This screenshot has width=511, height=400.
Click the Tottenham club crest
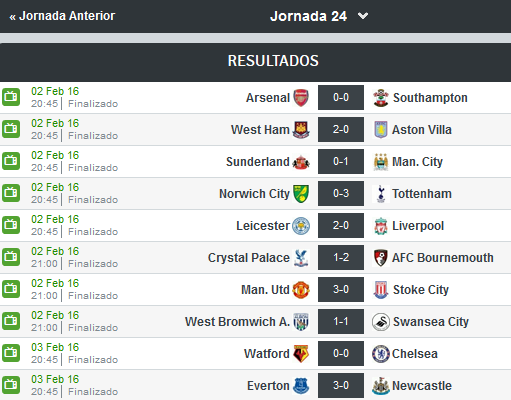[381, 194]
